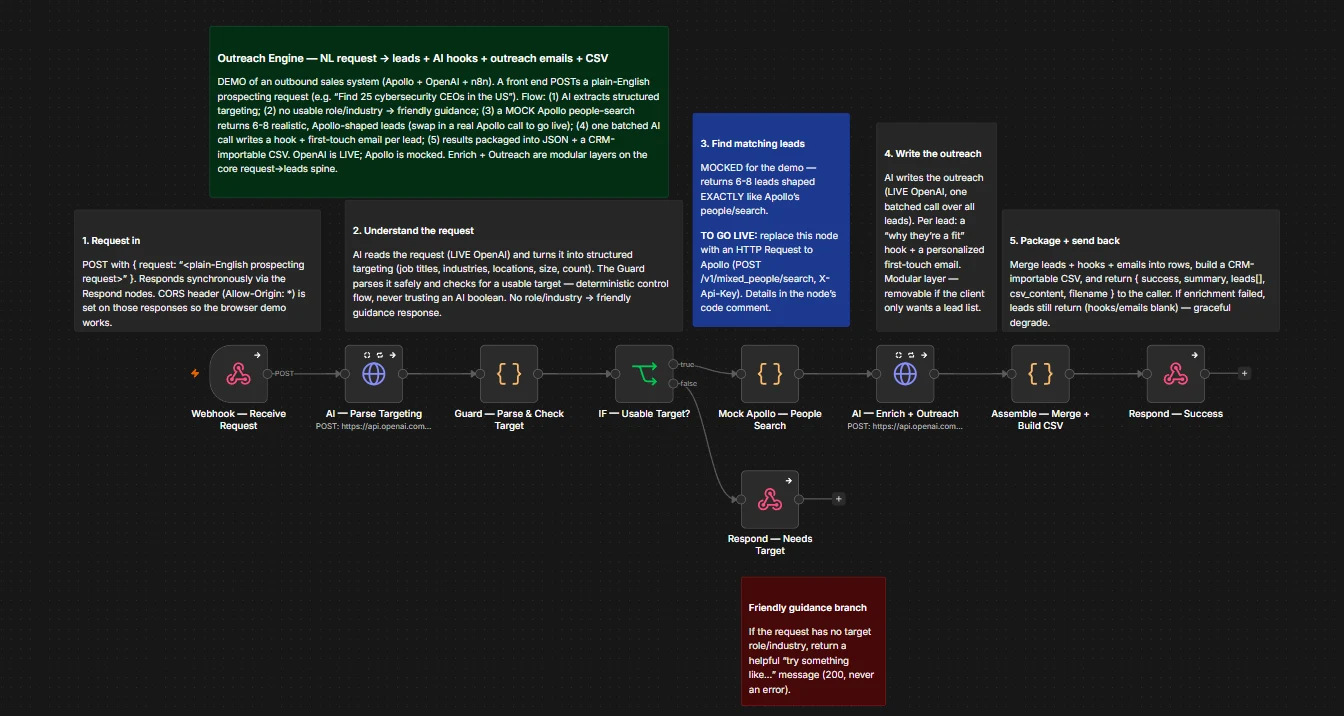Select the blue '3. Find matching leads' note
Viewport: 1344px width, 716px height.
pos(771,220)
